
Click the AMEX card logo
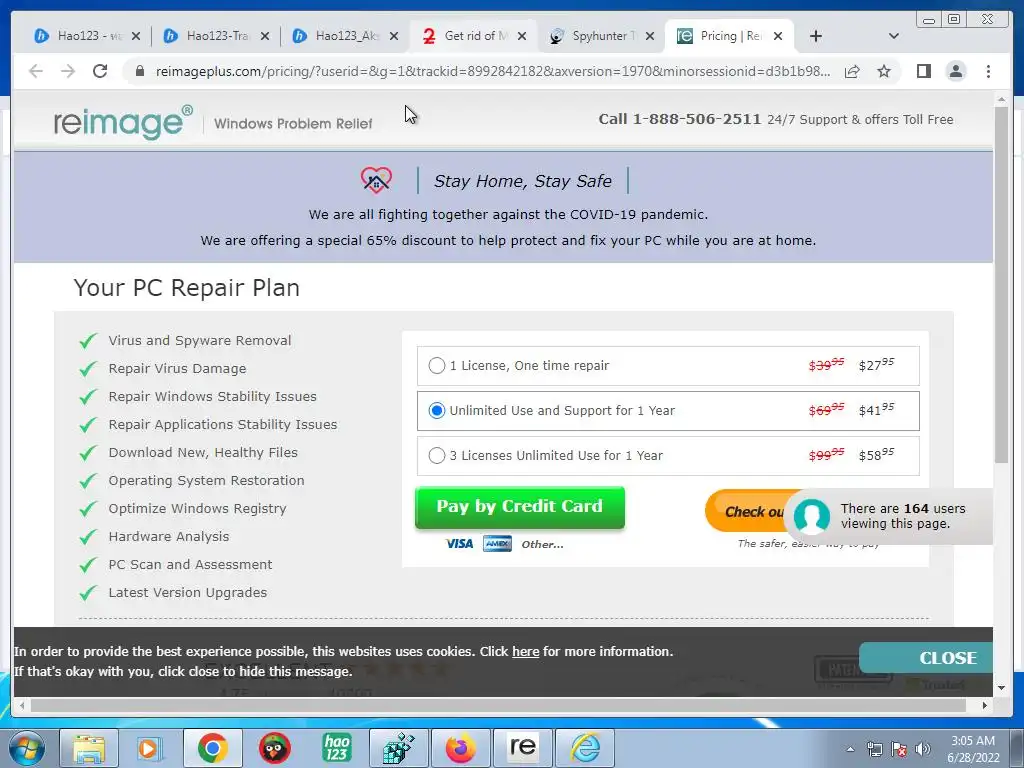(498, 544)
